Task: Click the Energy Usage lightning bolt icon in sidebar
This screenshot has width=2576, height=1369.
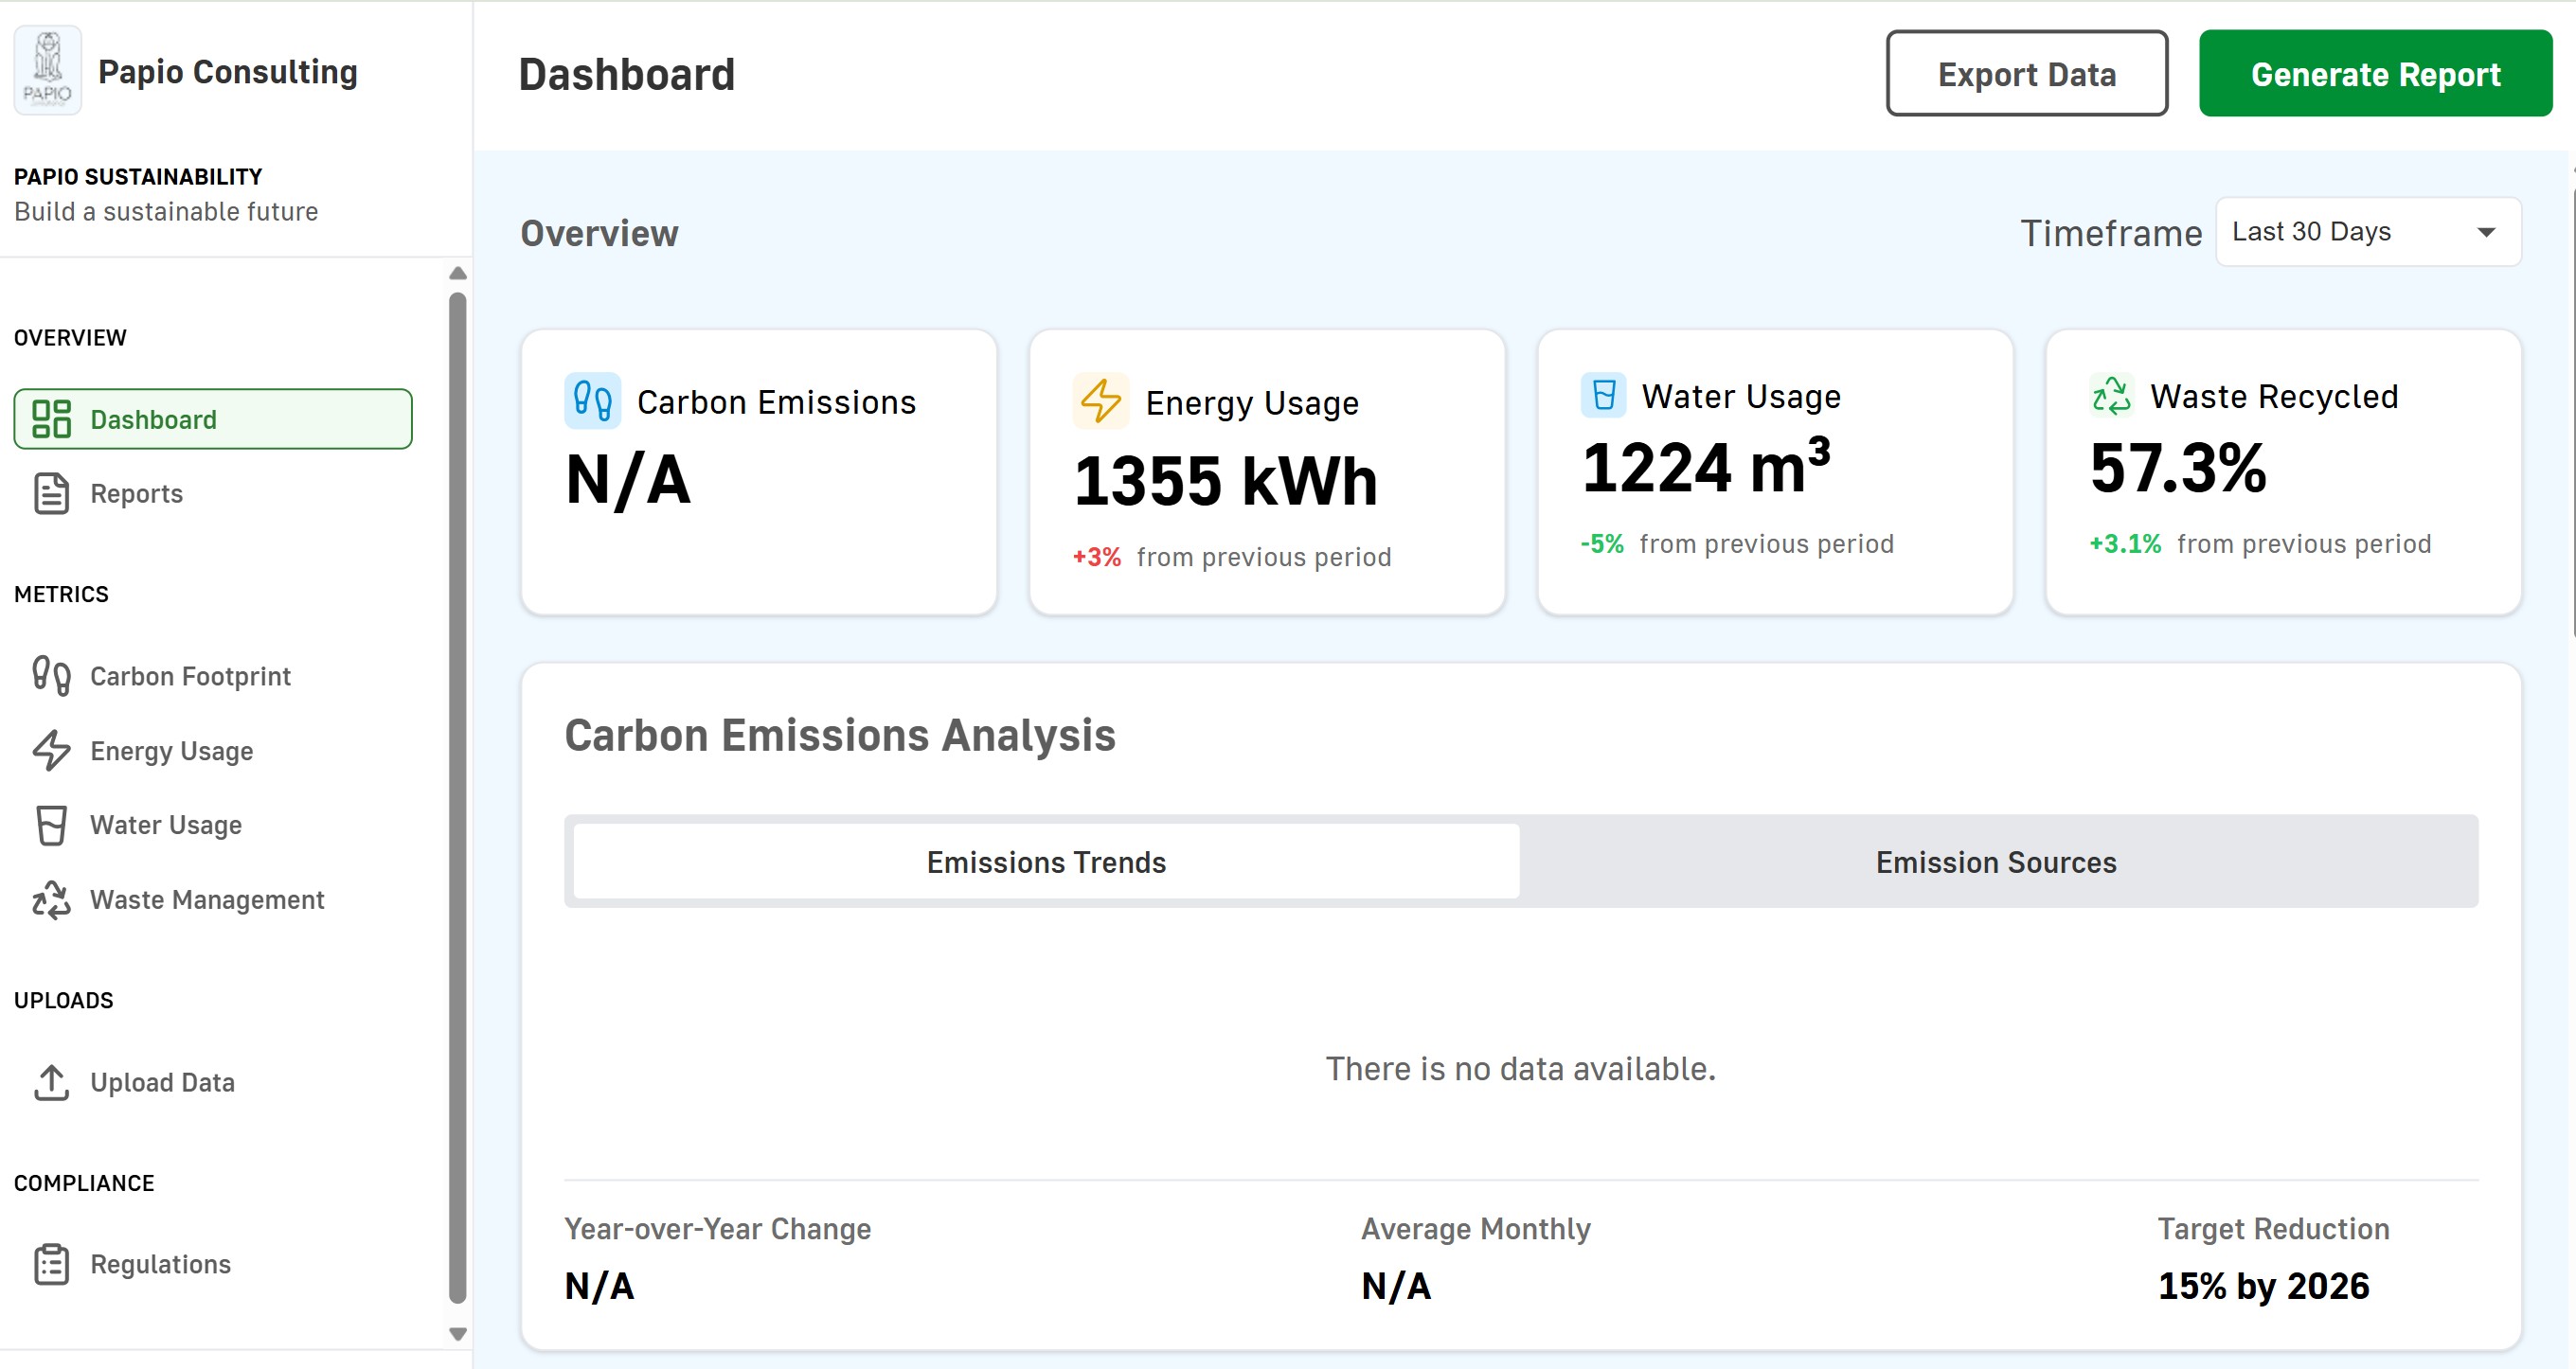Action: pyautogui.click(x=52, y=751)
